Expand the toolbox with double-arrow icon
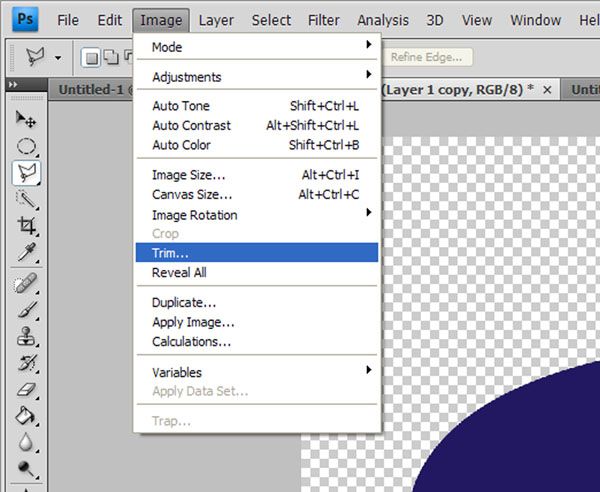Viewport: 600px width, 492px height. tap(13, 84)
